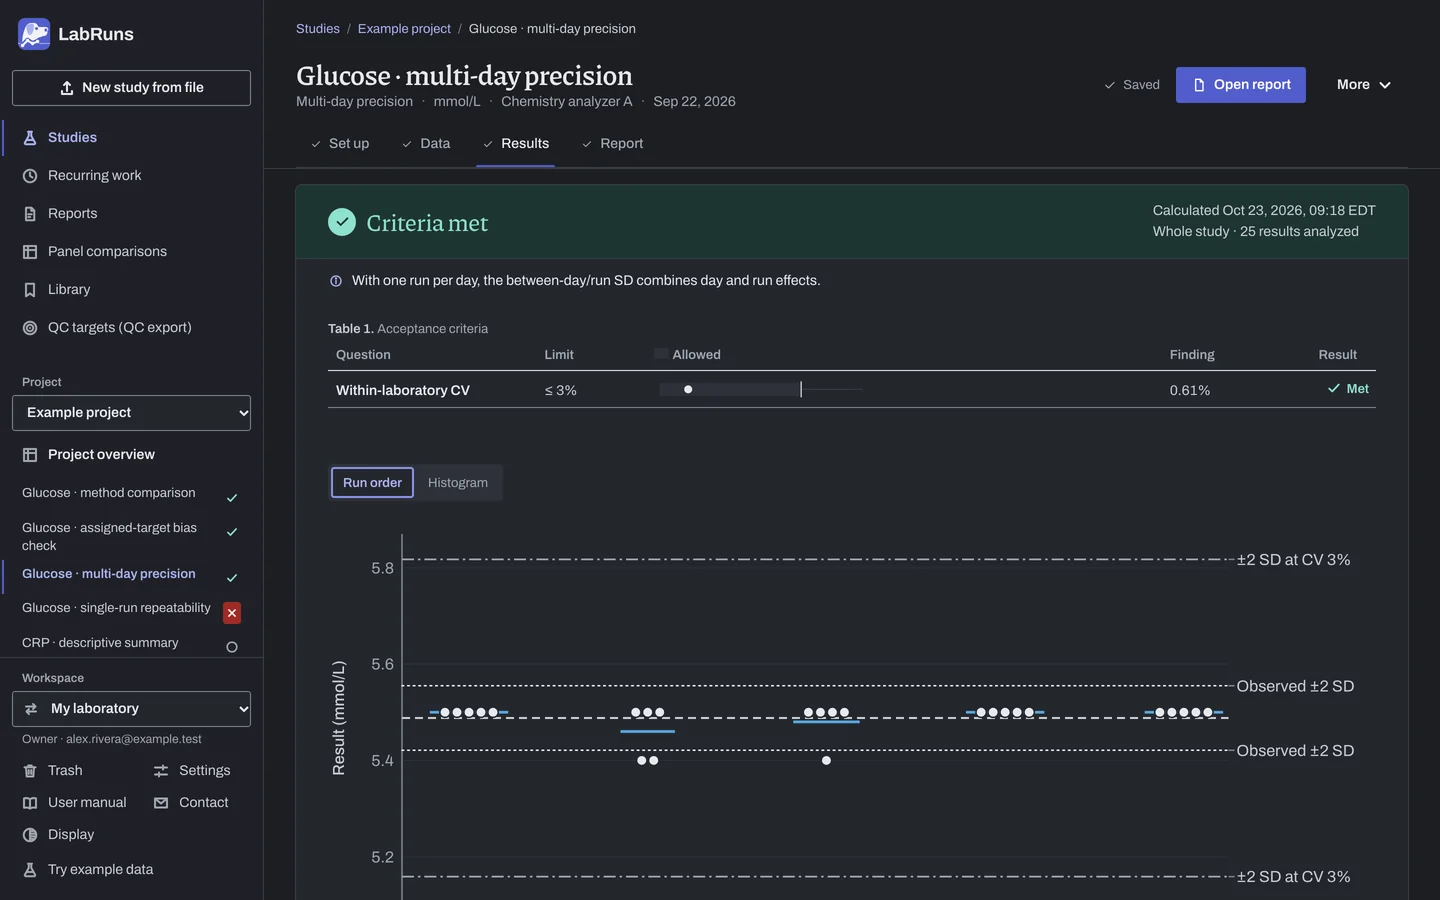1440x900 pixels.
Task: Click the red failed status icon for single-run repeatability
Action: [x=232, y=613]
